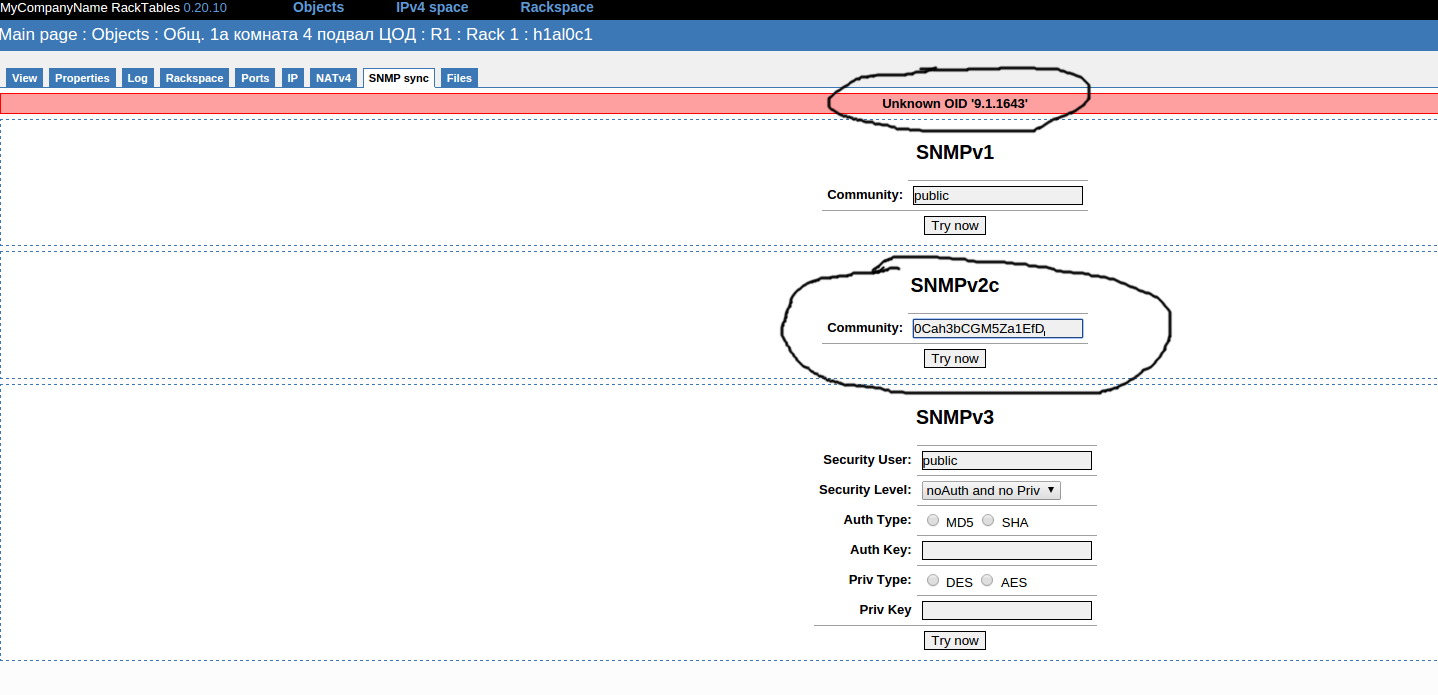The height and width of the screenshot is (695, 1438).
Task: Select the MD5 auth type radio button
Action: (x=933, y=520)
